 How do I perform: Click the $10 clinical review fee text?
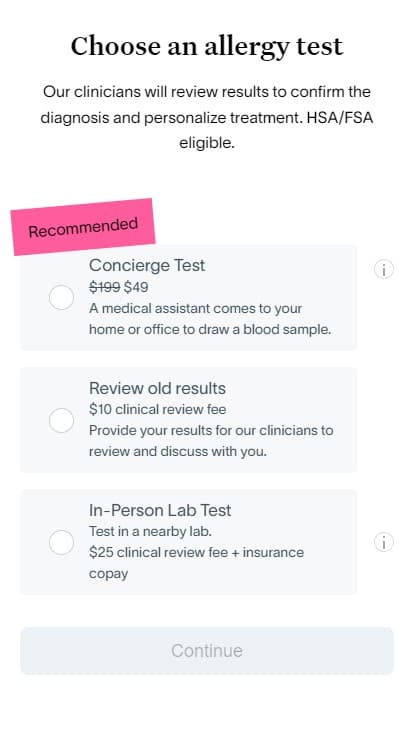[158, 409]
